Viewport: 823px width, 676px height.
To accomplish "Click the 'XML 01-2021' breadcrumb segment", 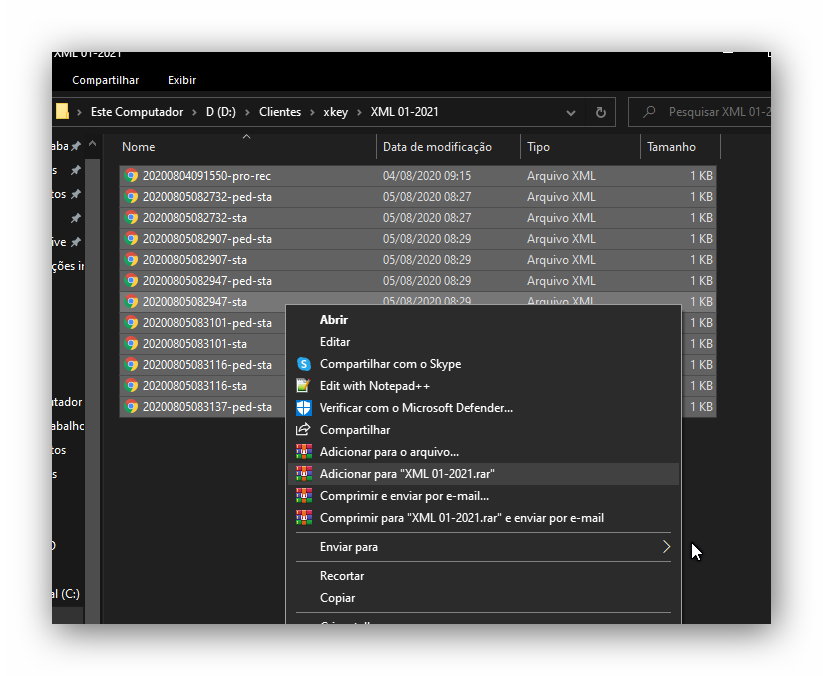I will click(404, 112).
